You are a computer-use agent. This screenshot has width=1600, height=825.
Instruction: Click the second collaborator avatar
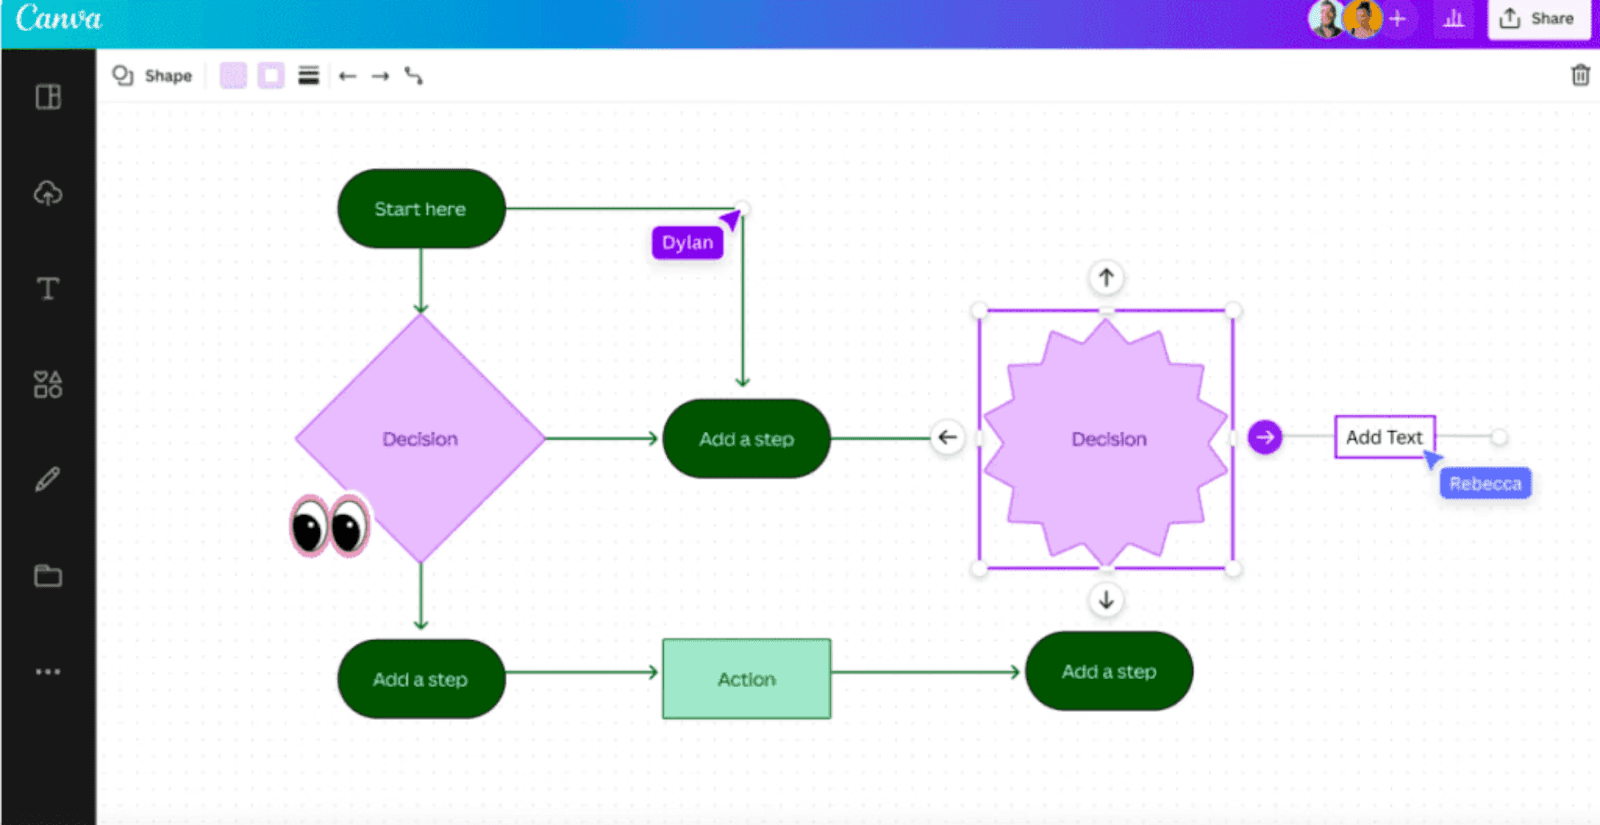[x=1362, y=19]
